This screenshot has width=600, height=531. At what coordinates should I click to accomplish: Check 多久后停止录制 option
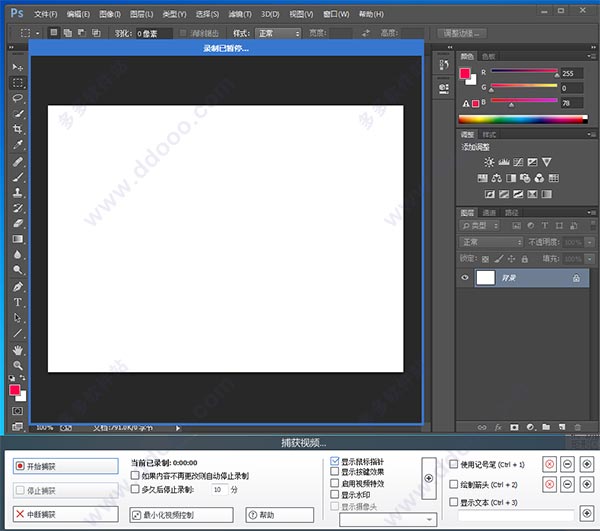click(135, 489)
